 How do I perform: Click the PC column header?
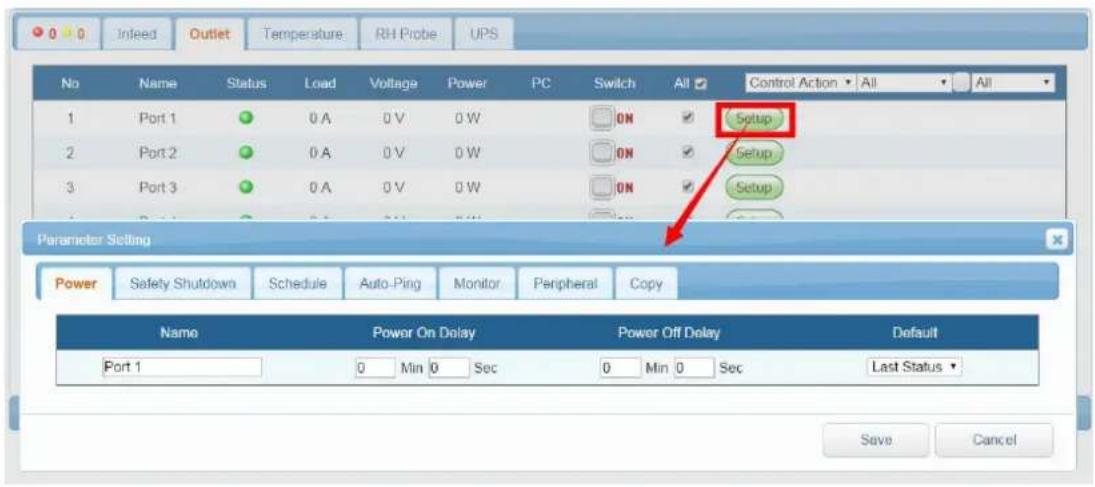click(541, 83)
